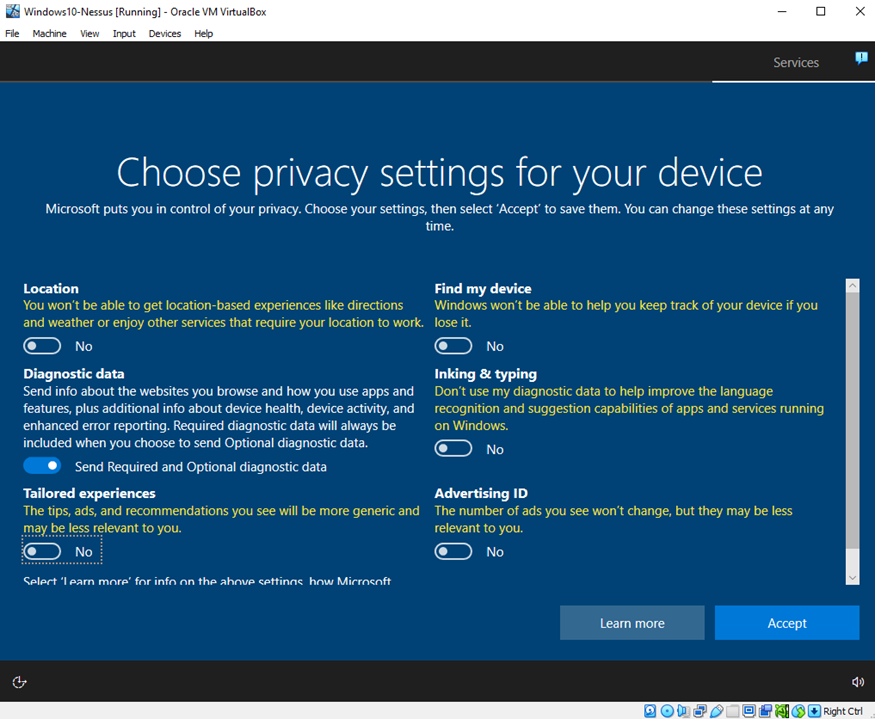
Task: Toggle the Location switch
Action: click(43, 346)
